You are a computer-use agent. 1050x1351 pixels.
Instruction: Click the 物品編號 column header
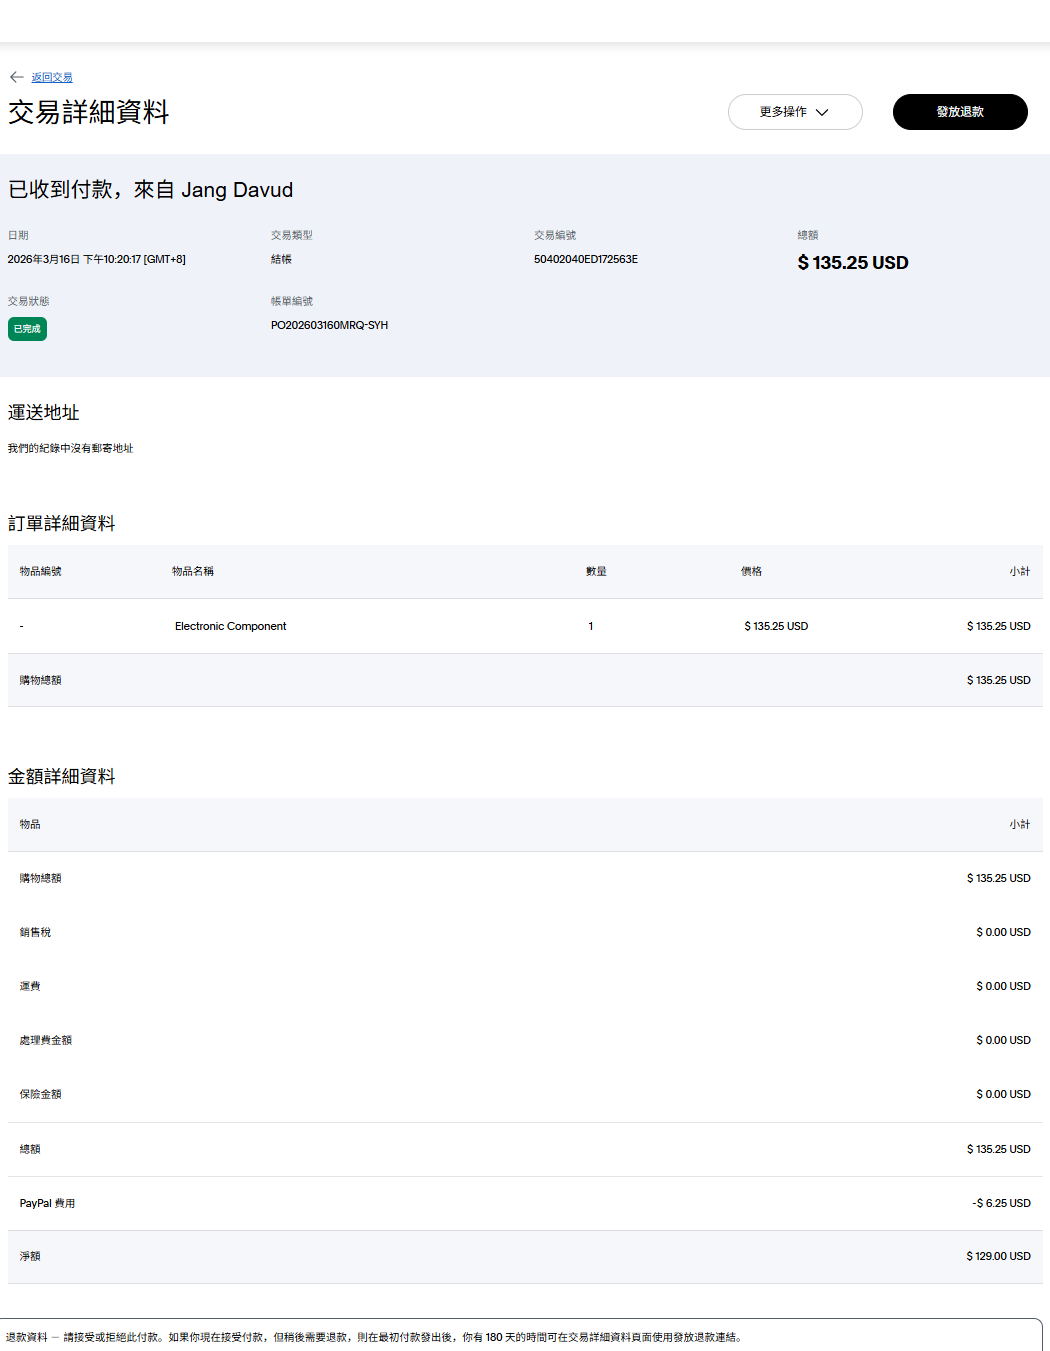41,571
